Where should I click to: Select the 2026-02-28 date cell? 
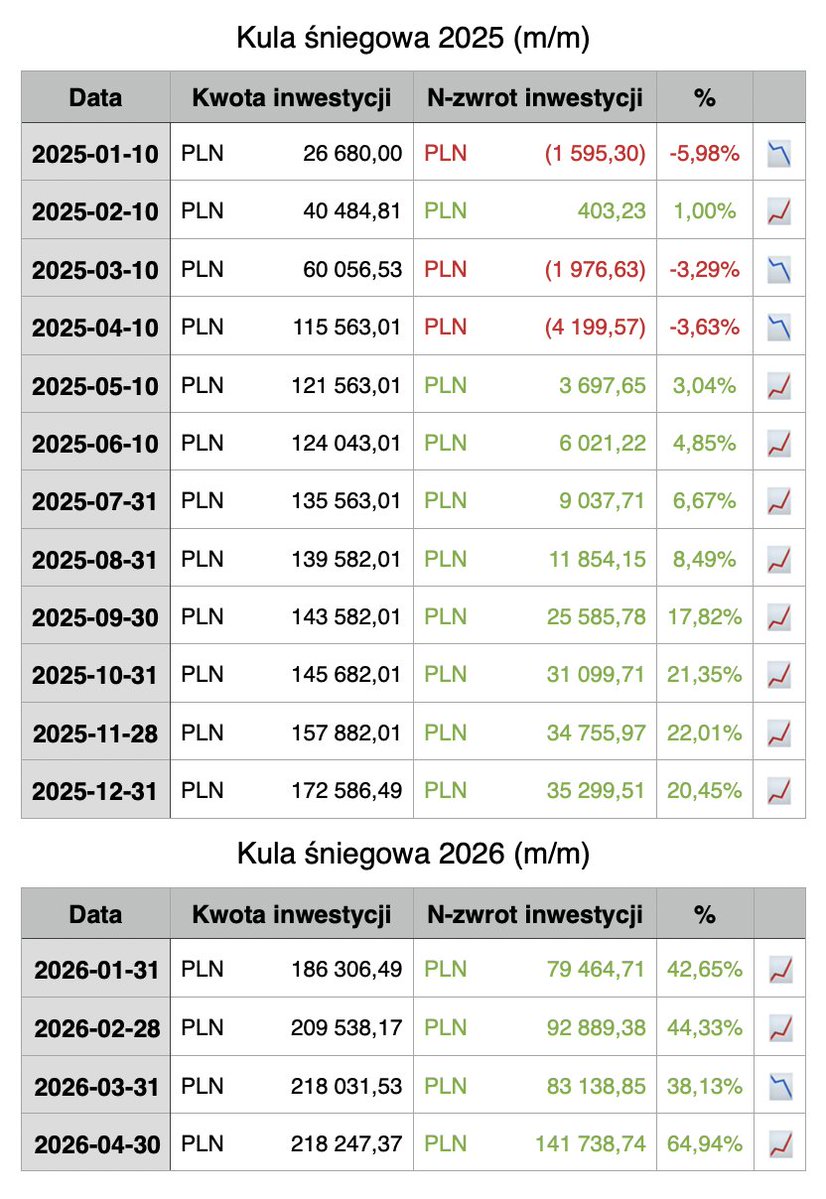click(x=95, y=1027)
